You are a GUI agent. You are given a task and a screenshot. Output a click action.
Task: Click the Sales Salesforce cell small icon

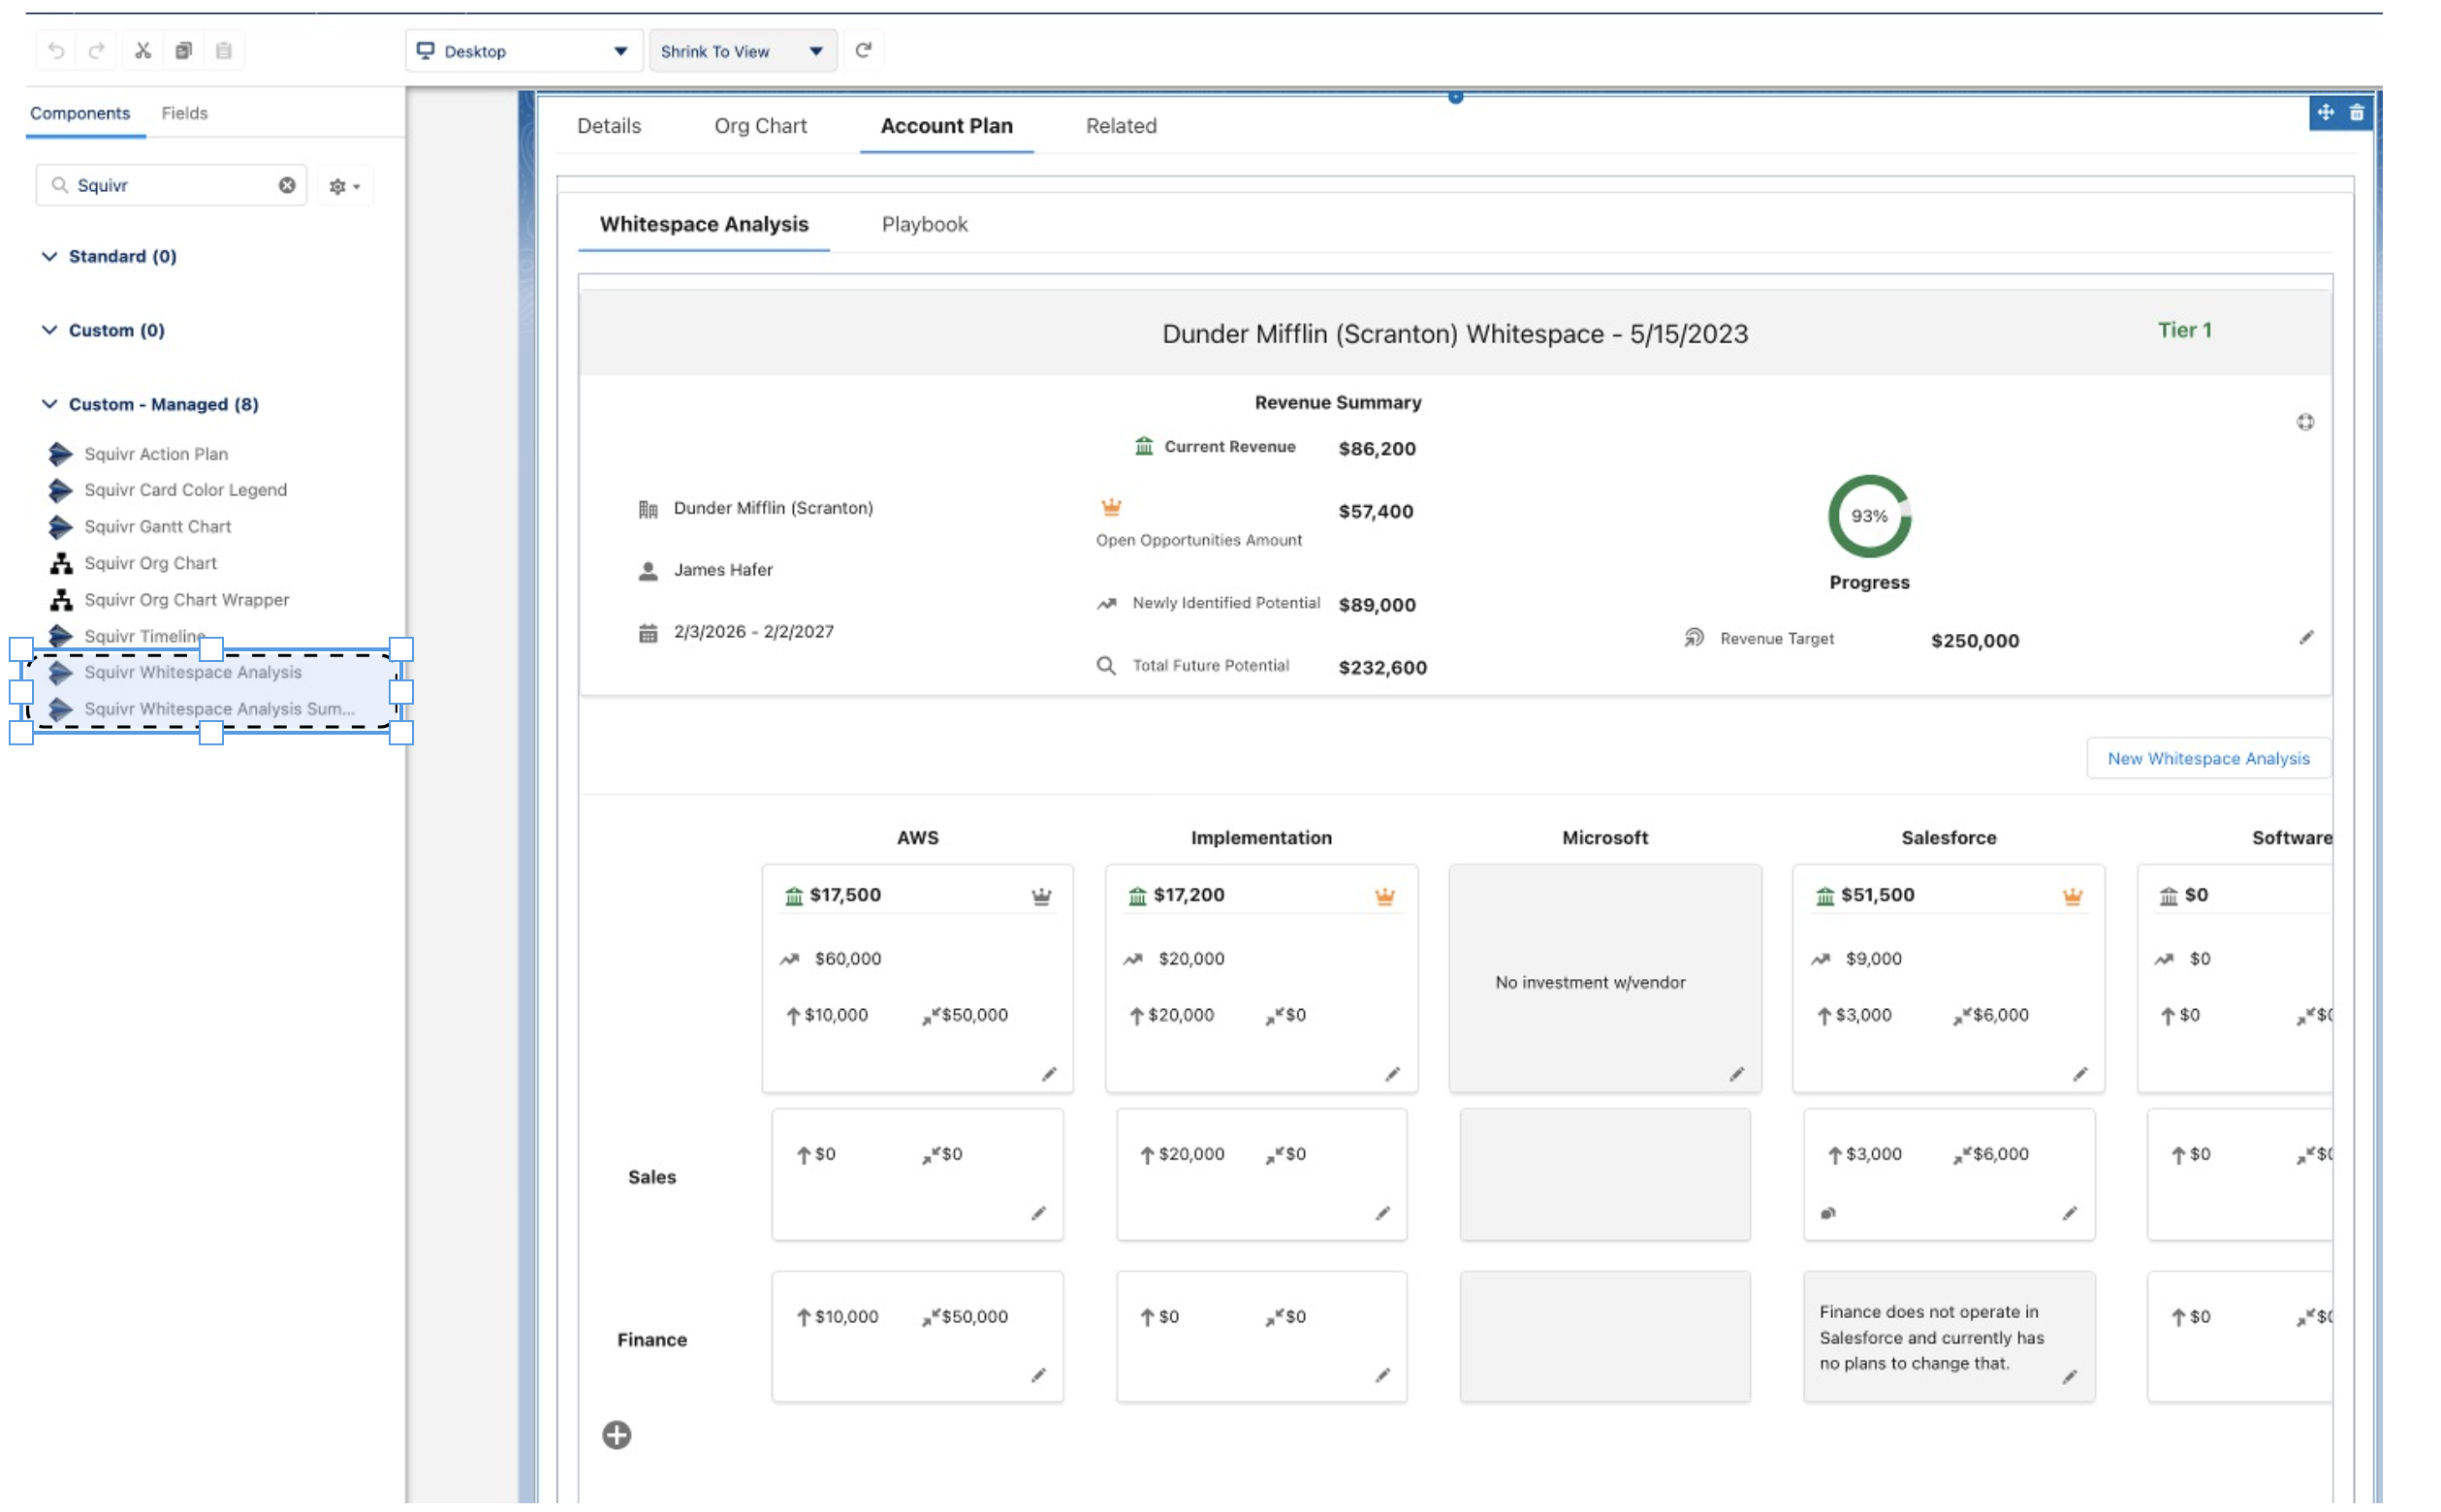1827,1213
